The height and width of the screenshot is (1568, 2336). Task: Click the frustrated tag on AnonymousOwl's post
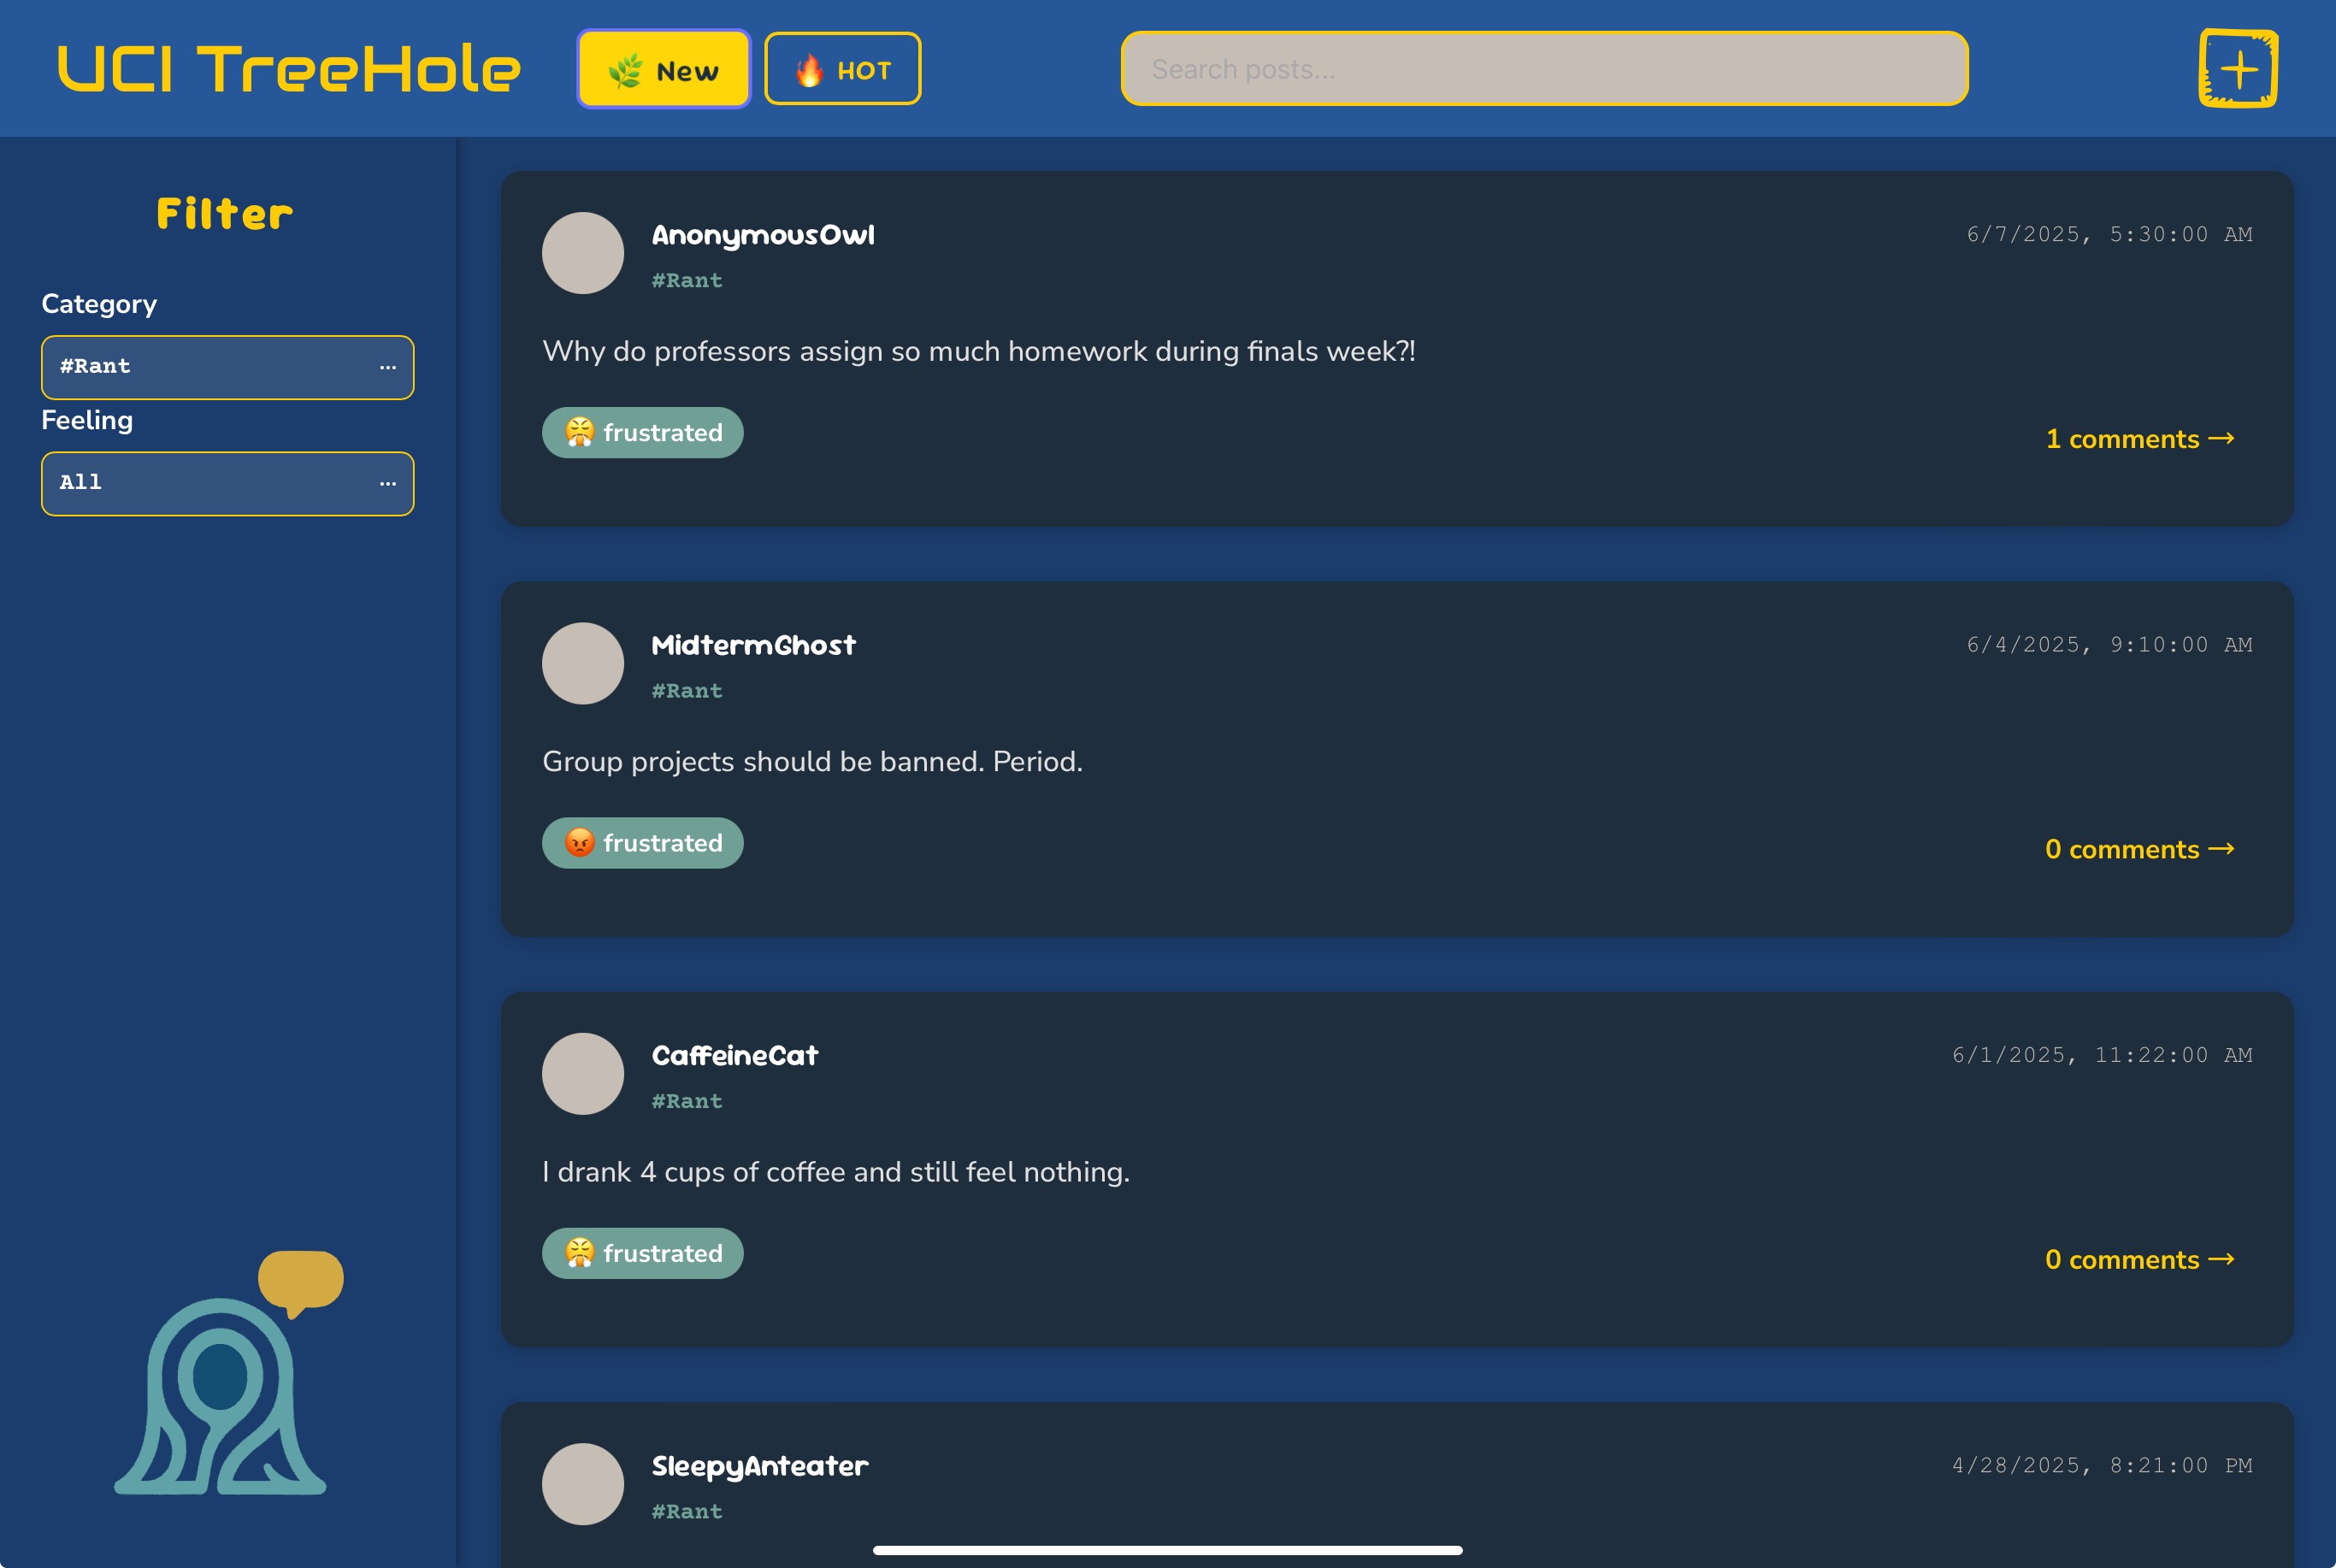643,433
